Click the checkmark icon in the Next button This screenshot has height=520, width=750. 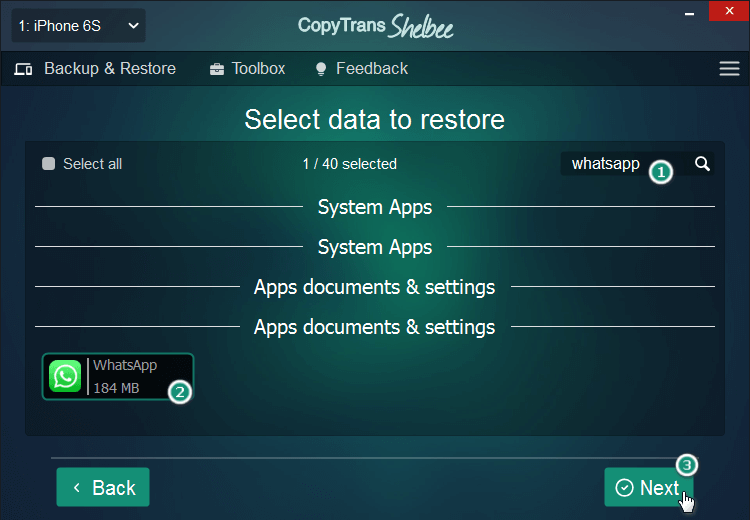[625, 487]
